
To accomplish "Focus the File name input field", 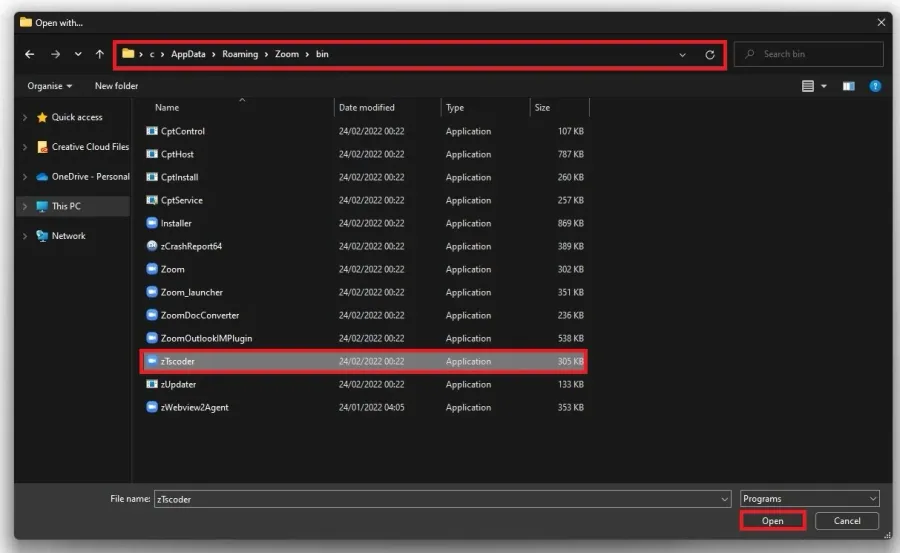I will coord(442,499).
